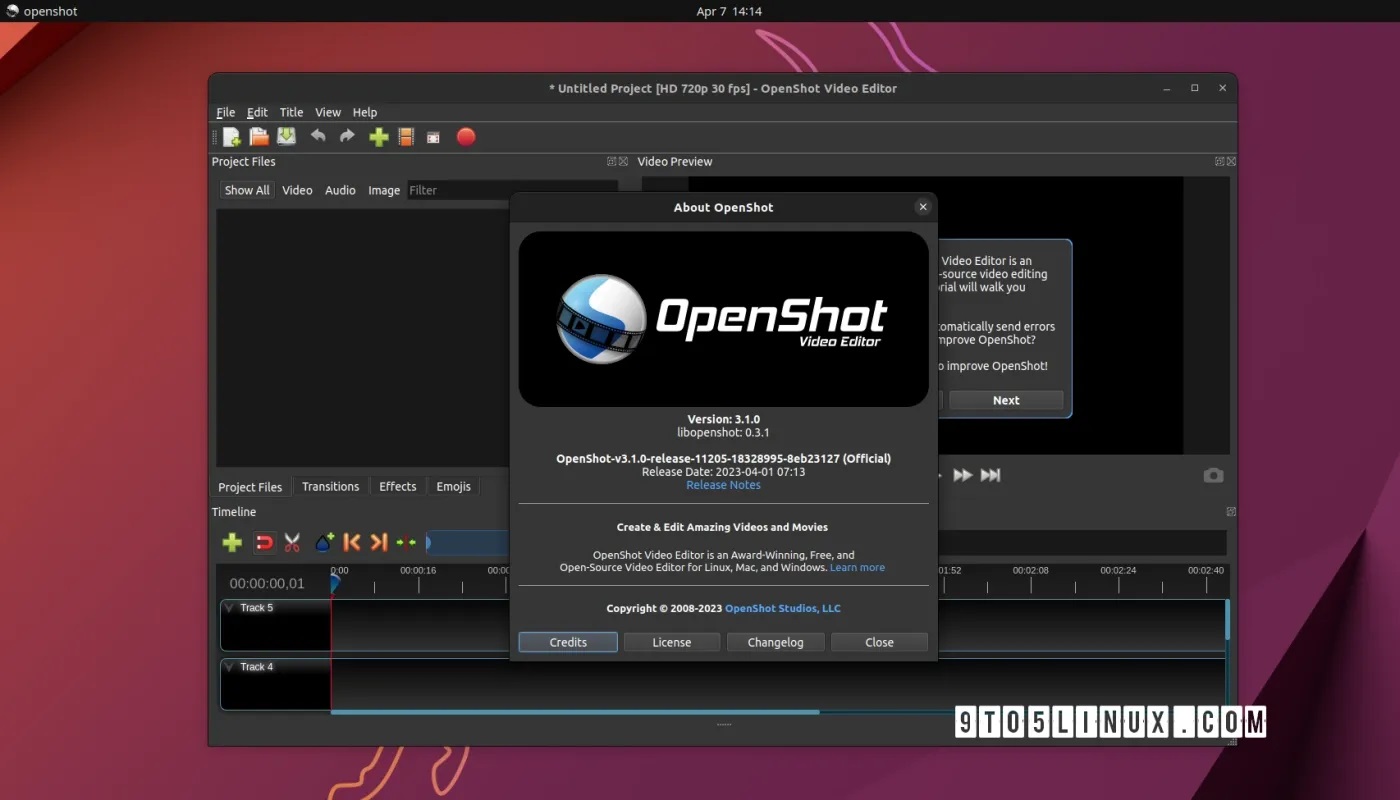This screenshot has height=800, width=1400.
Task: Click Next in the tutorial popup
Action: tap(1006, 400)
